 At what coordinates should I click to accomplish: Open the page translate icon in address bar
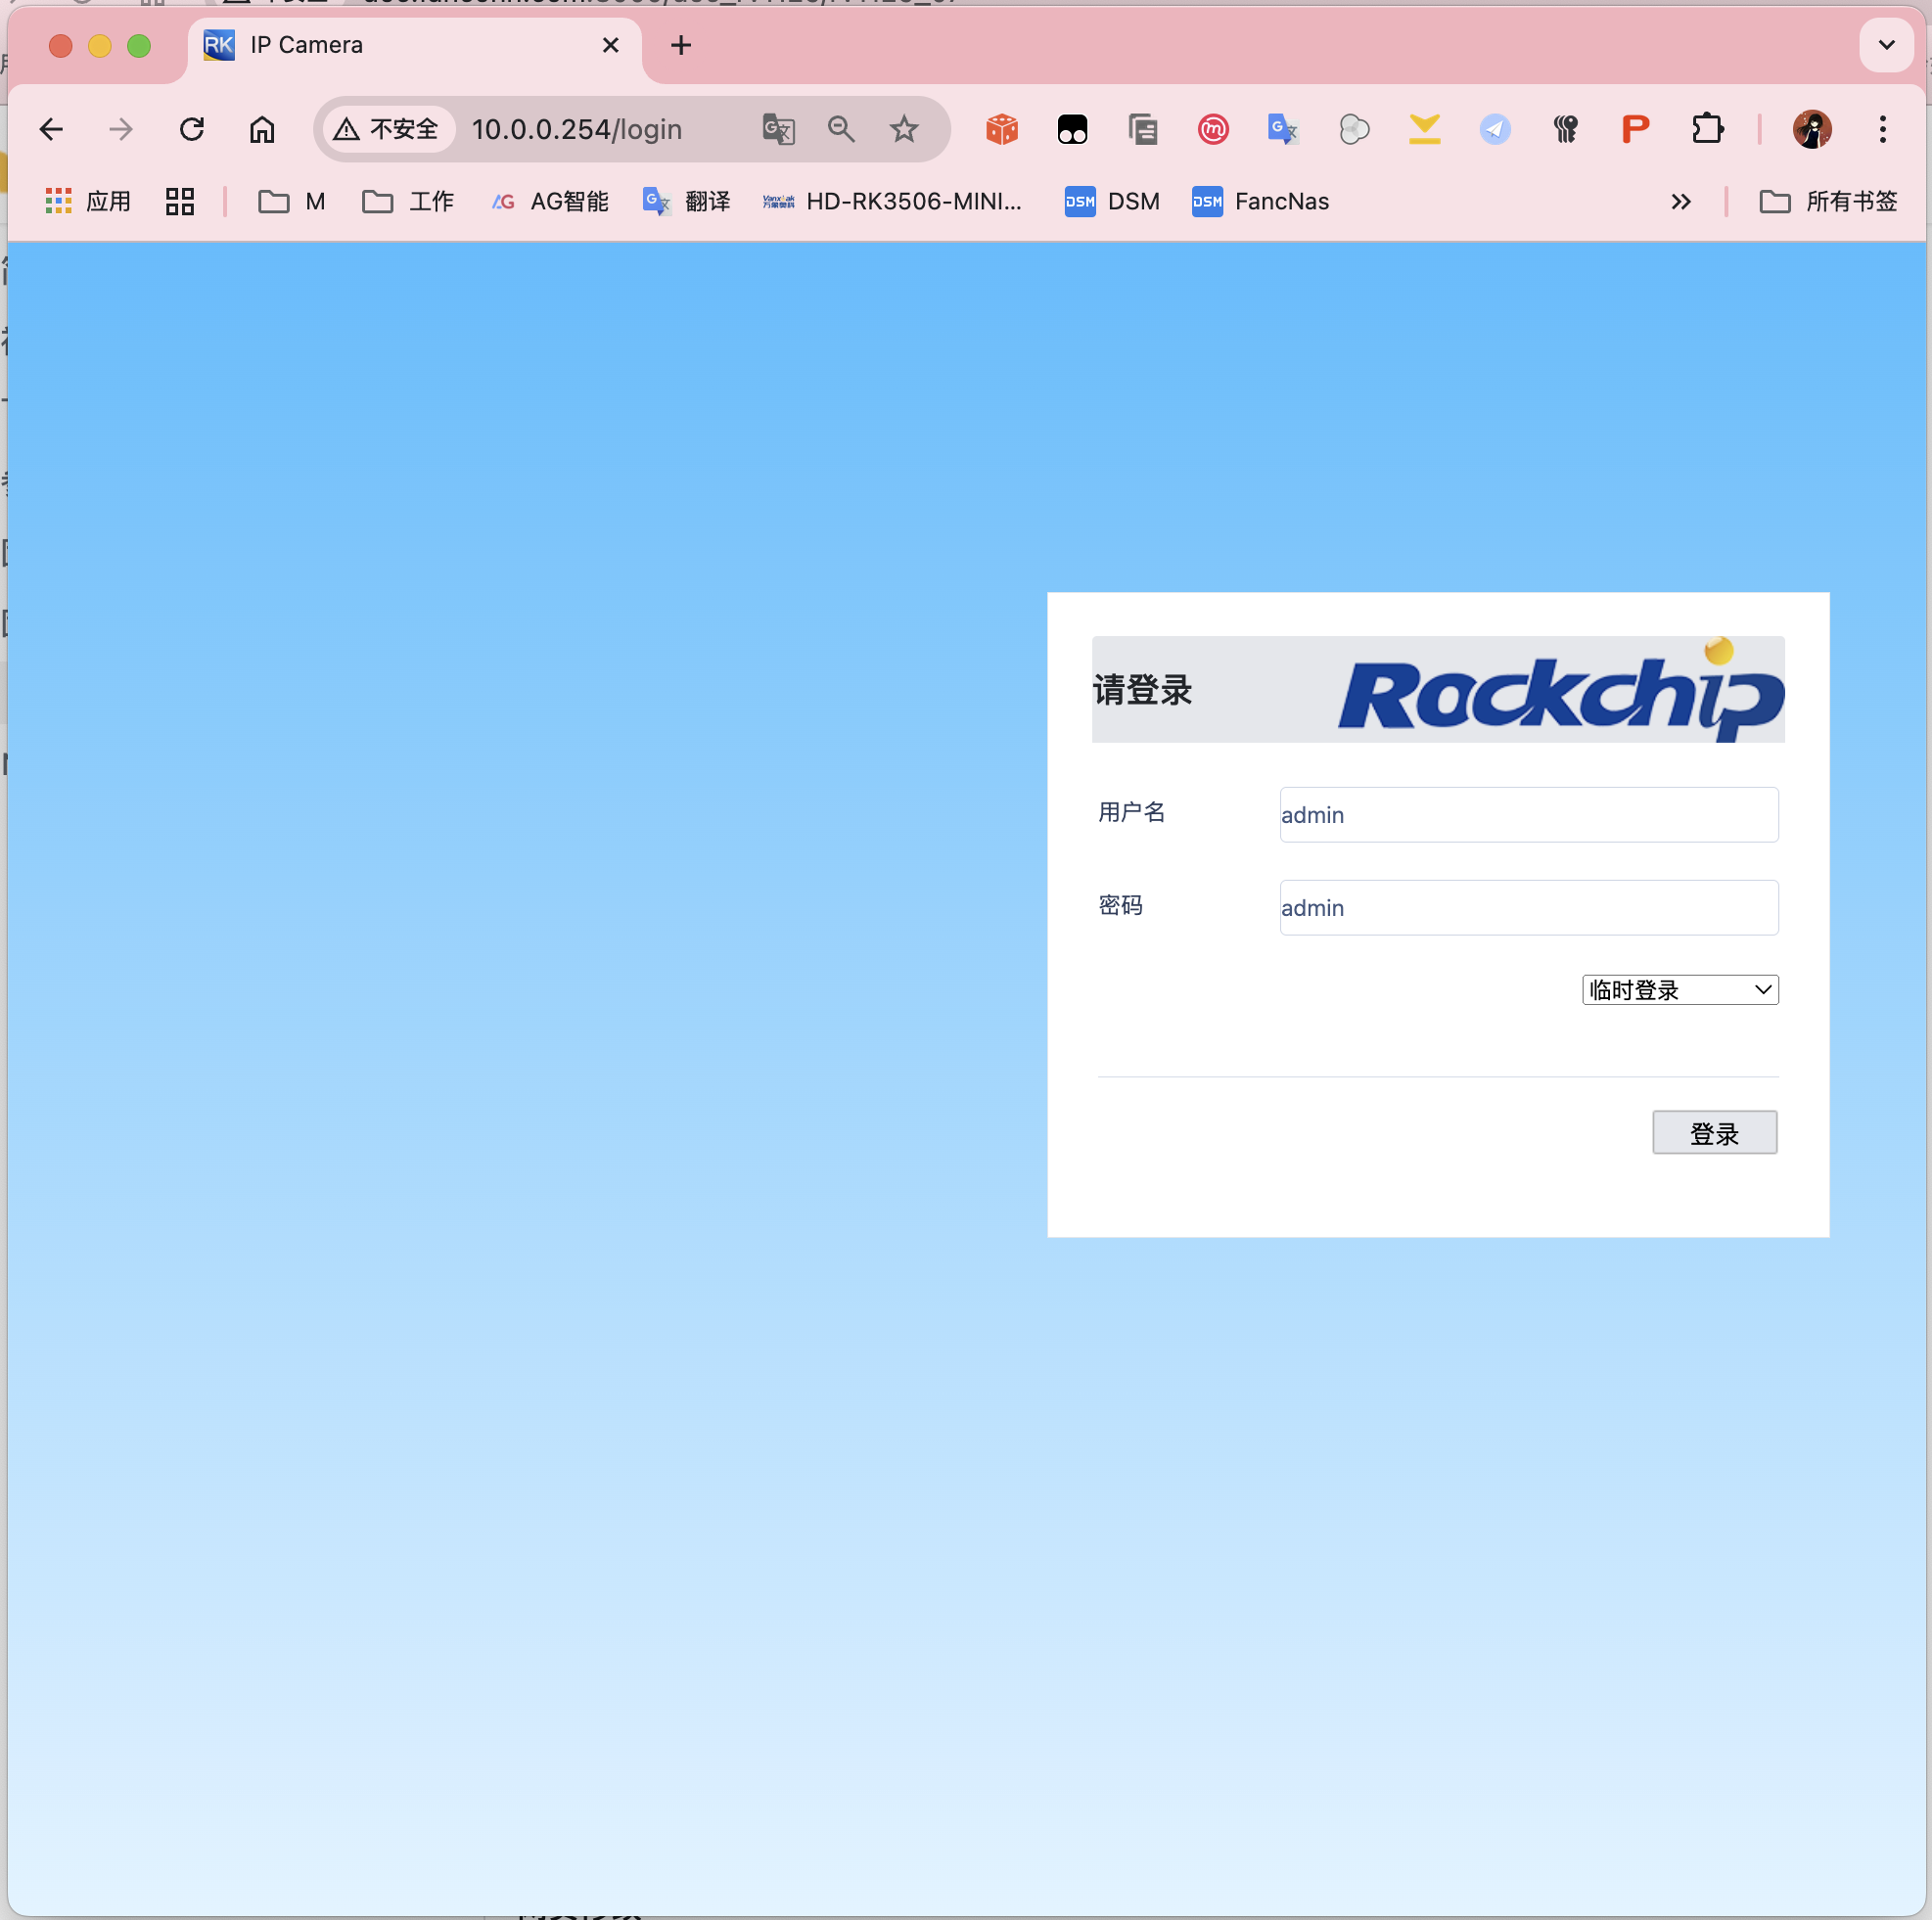pyautogui.click(x=778, y=129)
